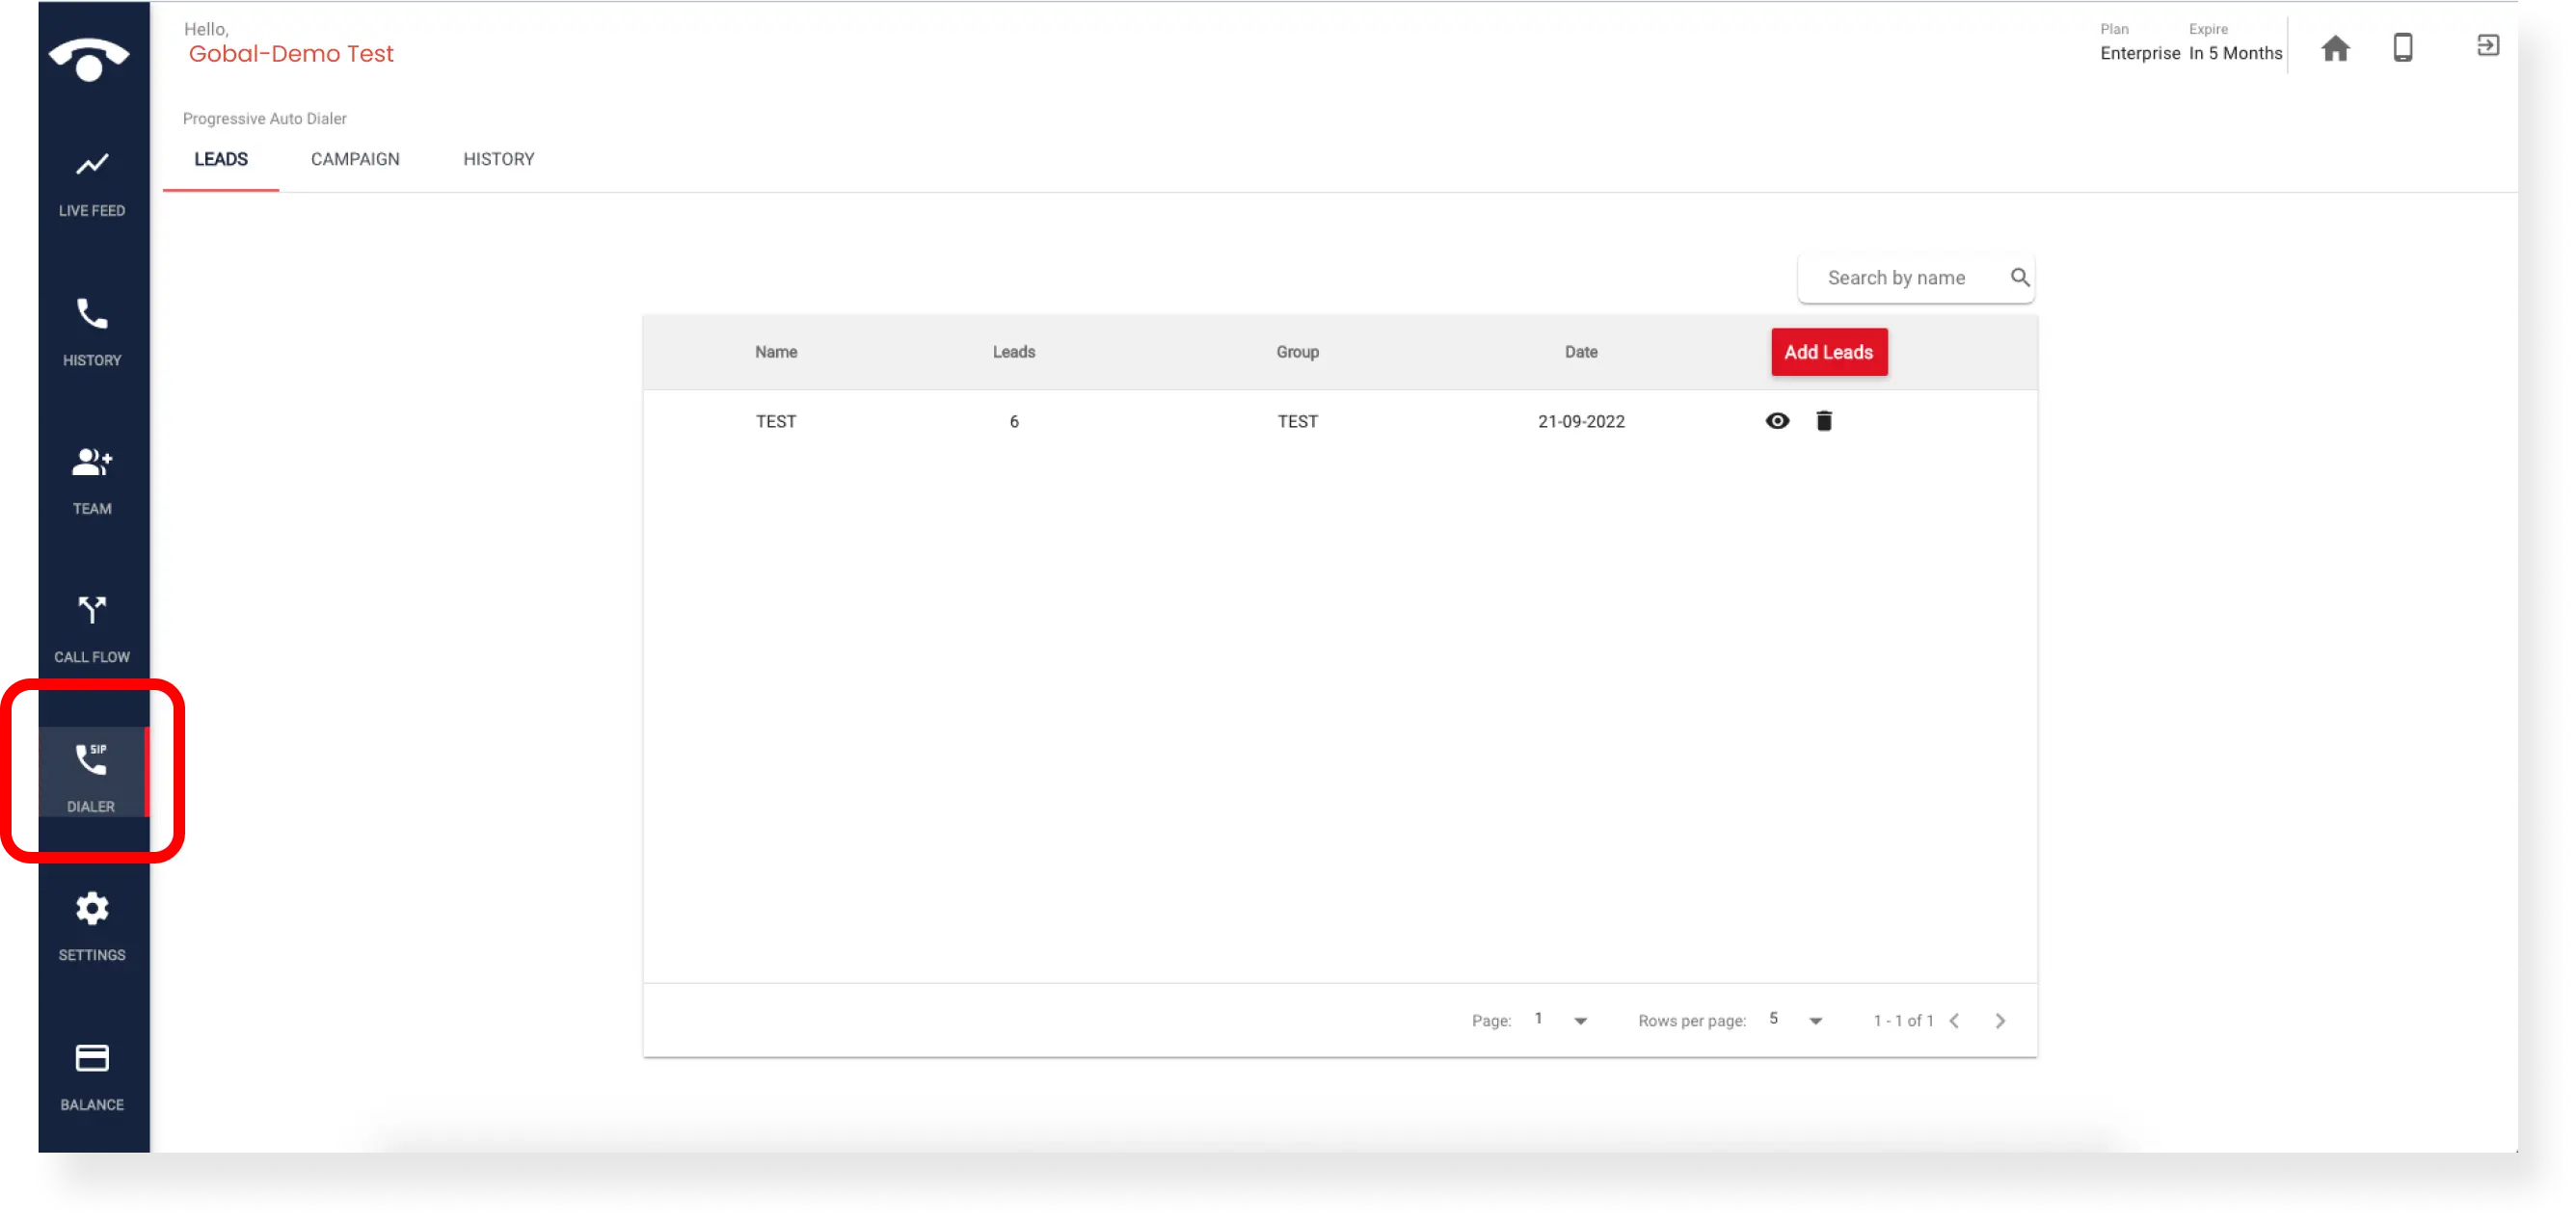Switch to Campaign tab
The image size is (2576, 1222).
355,158
